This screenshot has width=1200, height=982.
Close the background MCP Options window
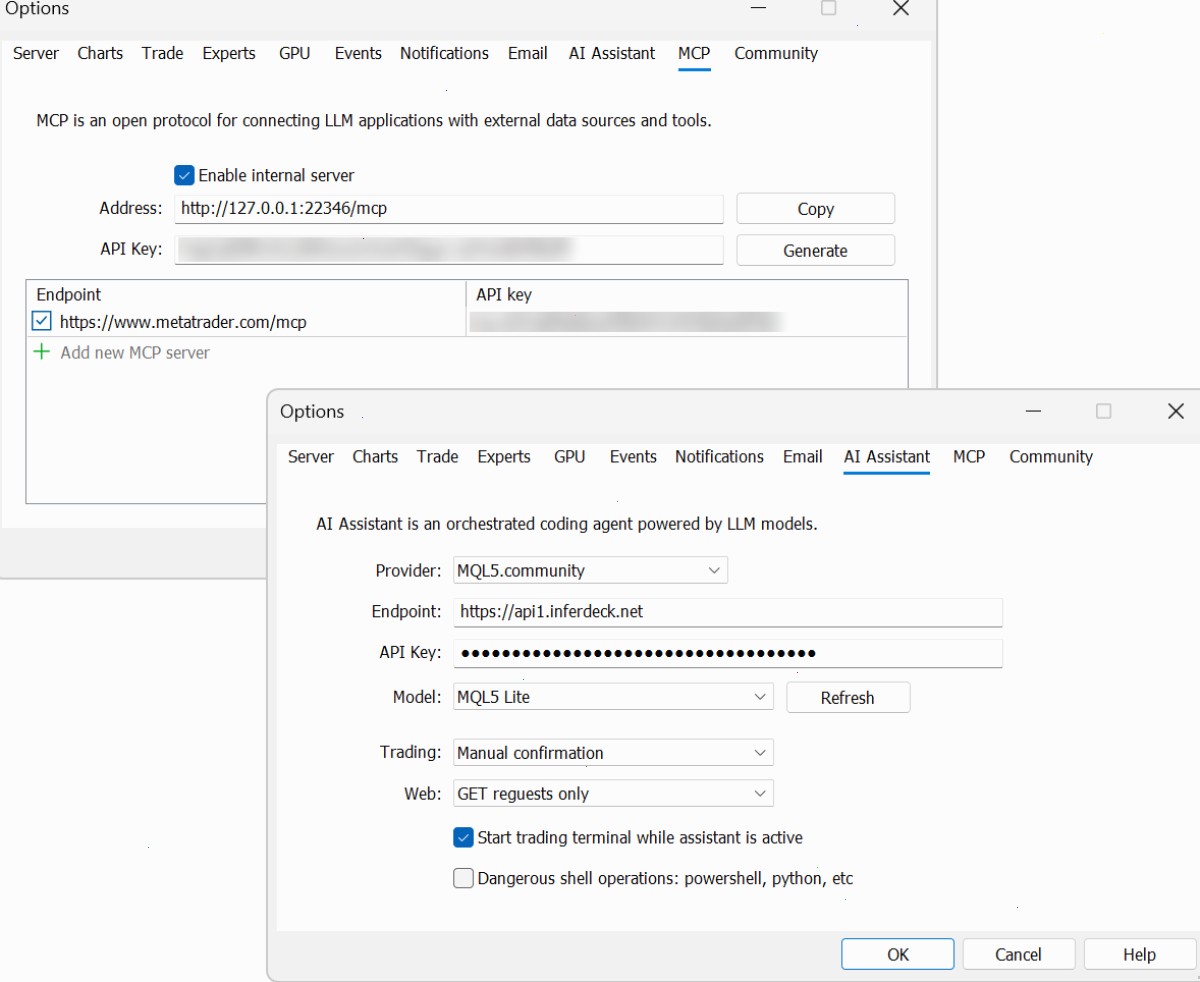pos(901,9)
